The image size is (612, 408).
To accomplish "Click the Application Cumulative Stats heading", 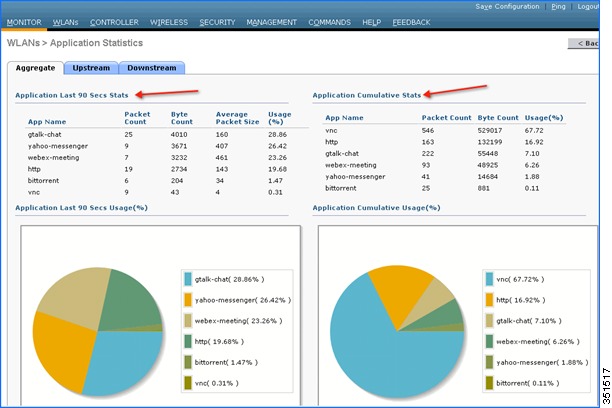I will (x=367, y=95).
